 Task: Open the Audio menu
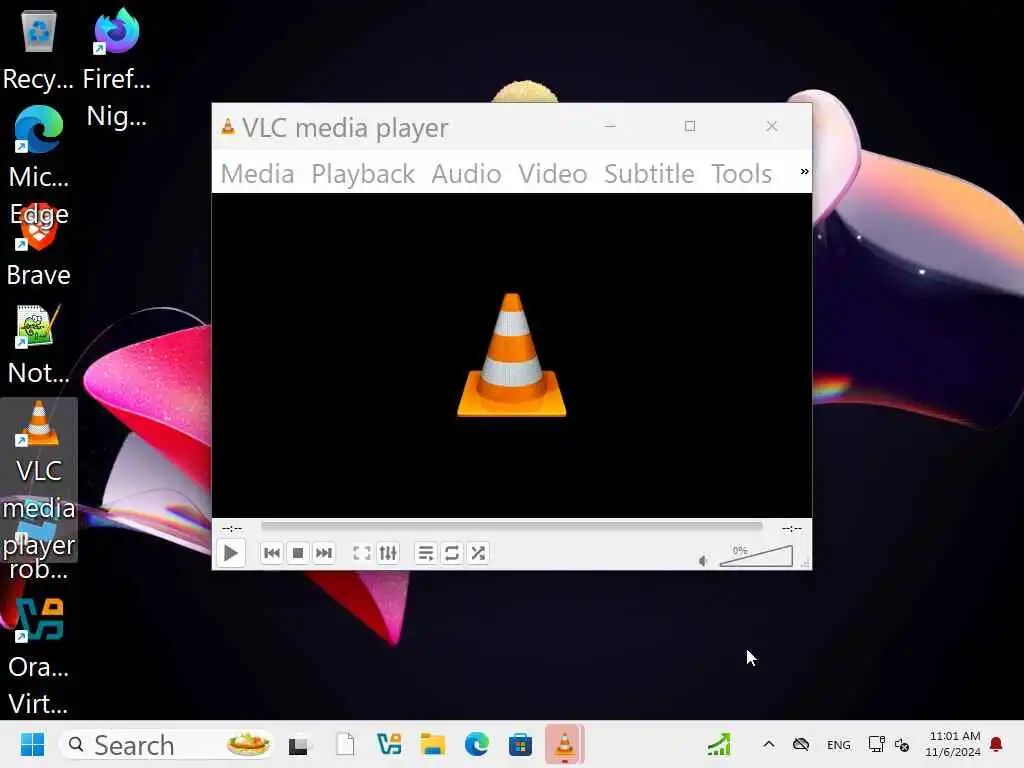tap(466, 174)
